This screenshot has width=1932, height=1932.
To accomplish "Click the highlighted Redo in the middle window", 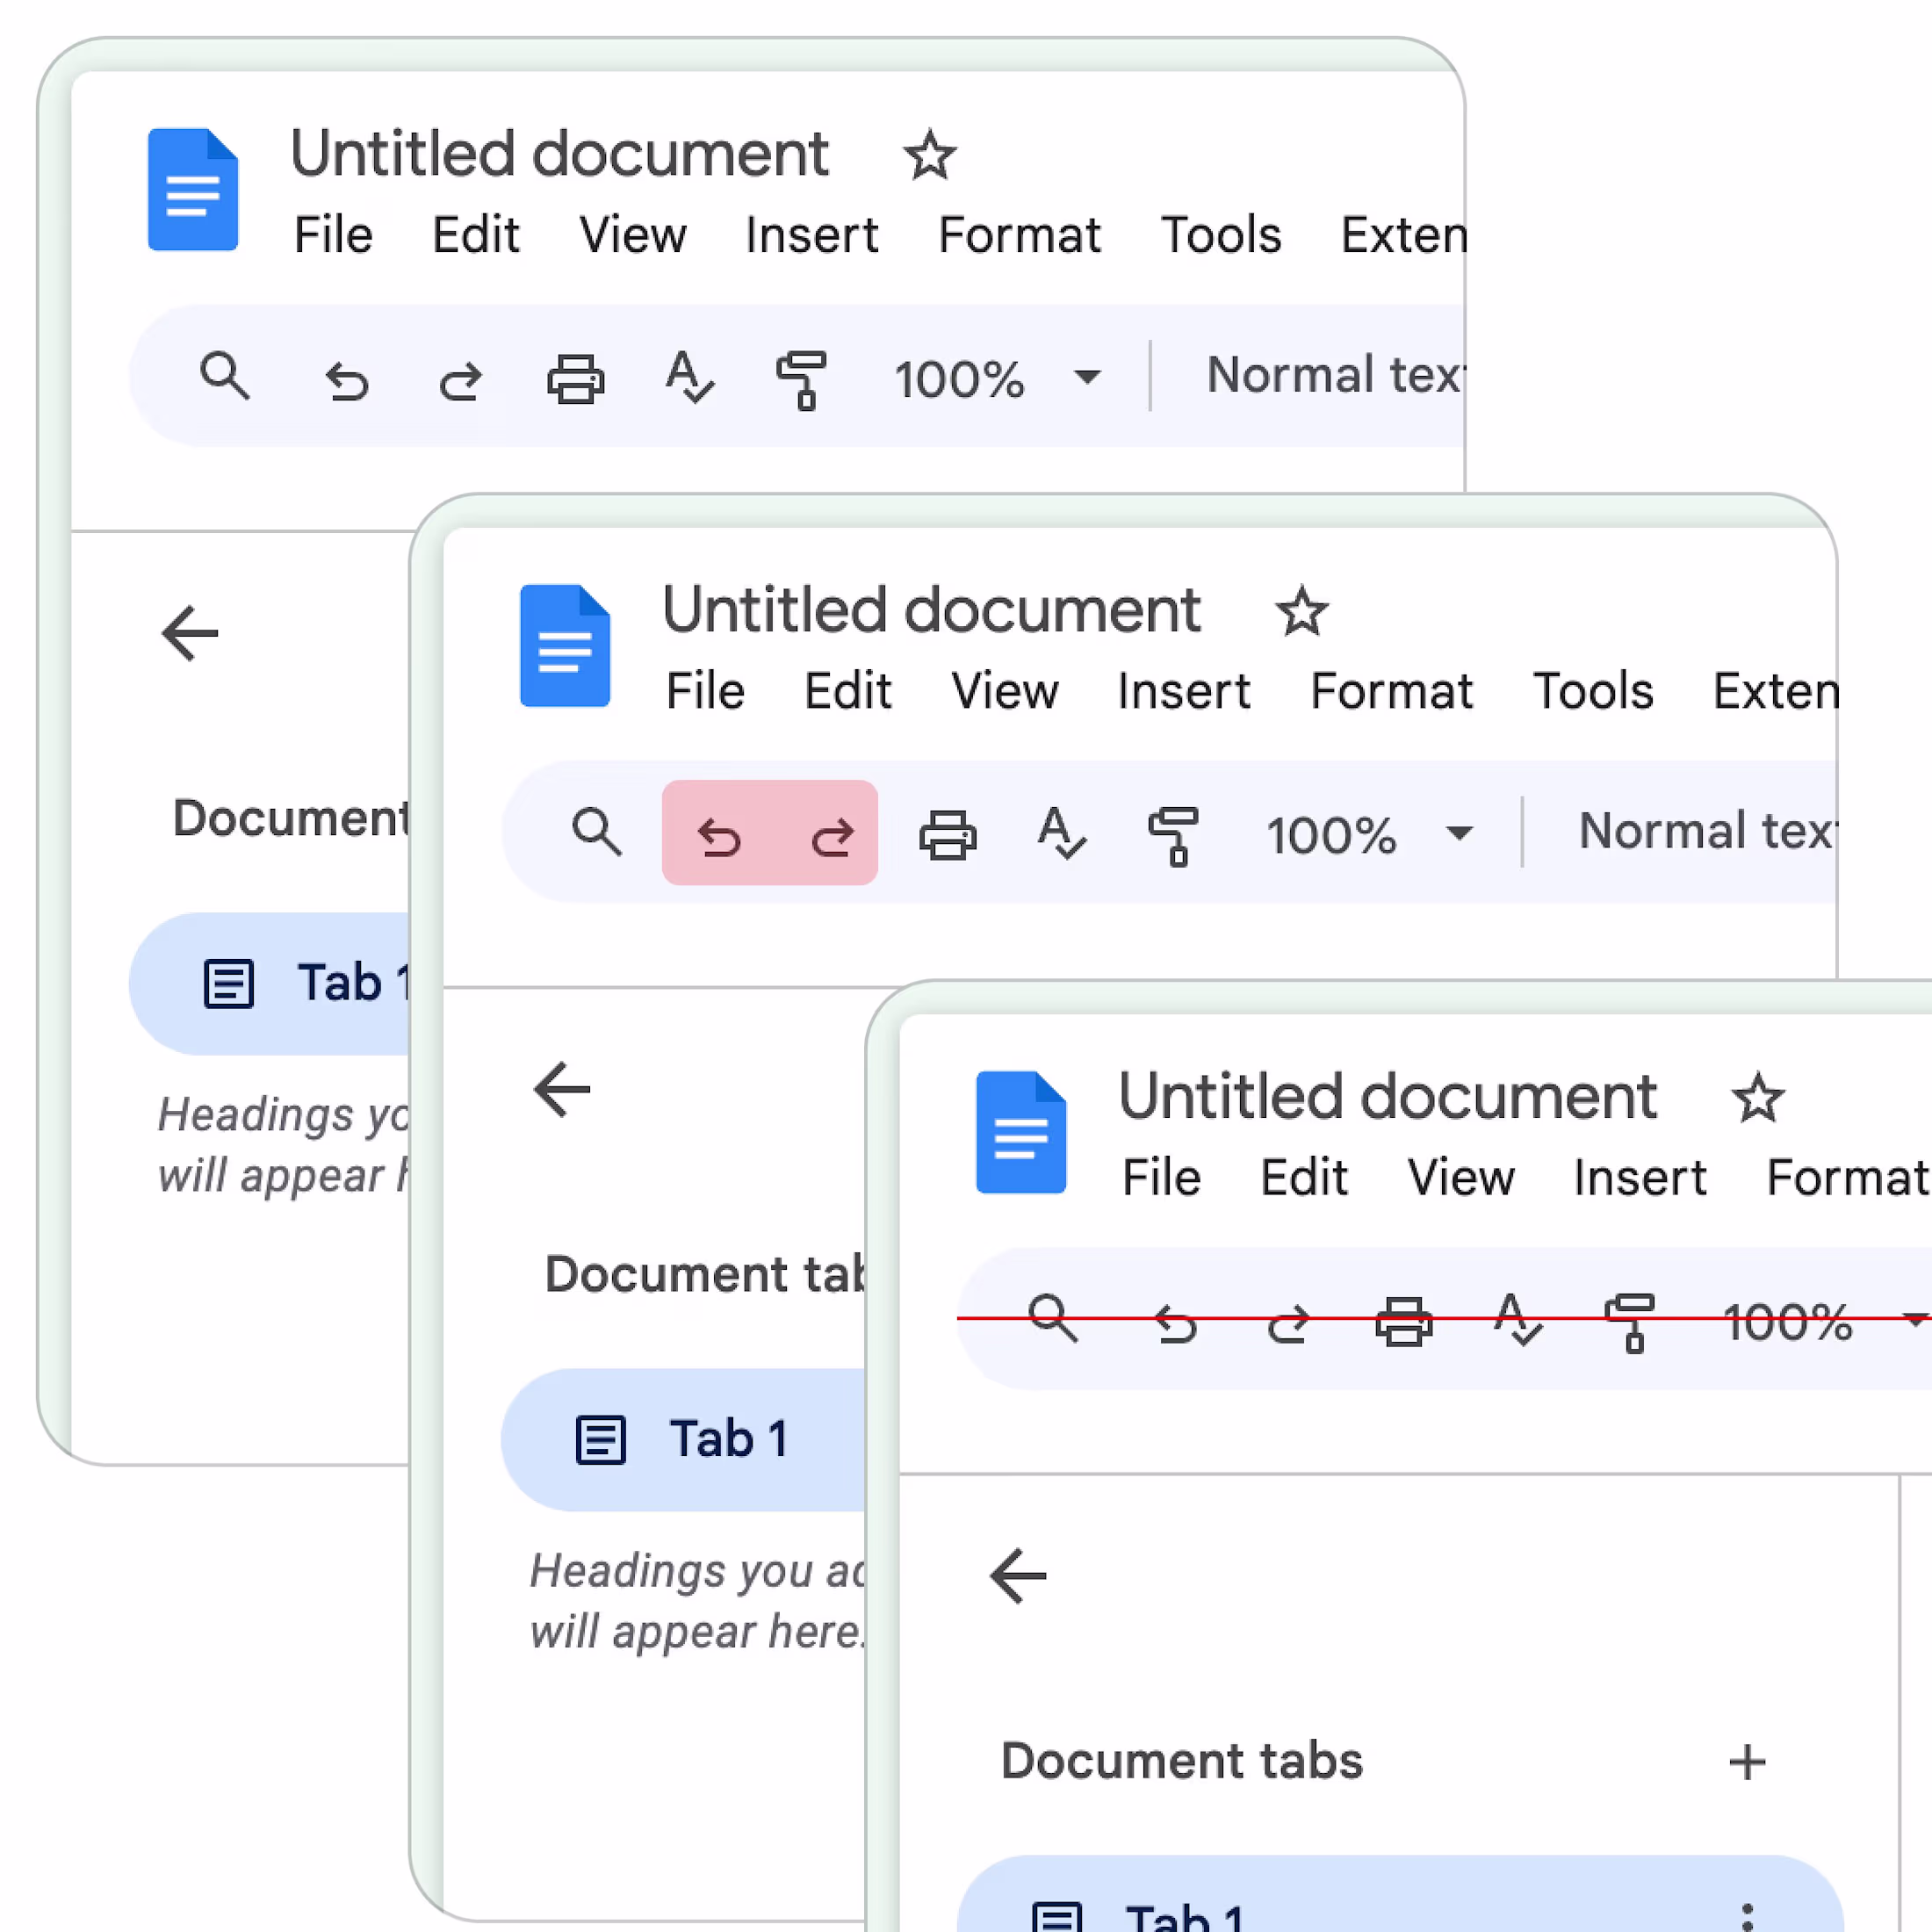I will point(832,837).
